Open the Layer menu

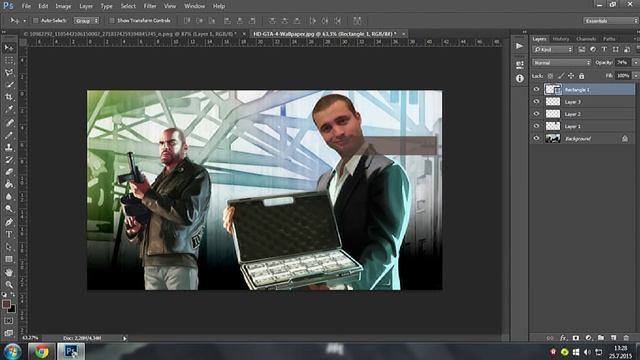coord(86,6)
